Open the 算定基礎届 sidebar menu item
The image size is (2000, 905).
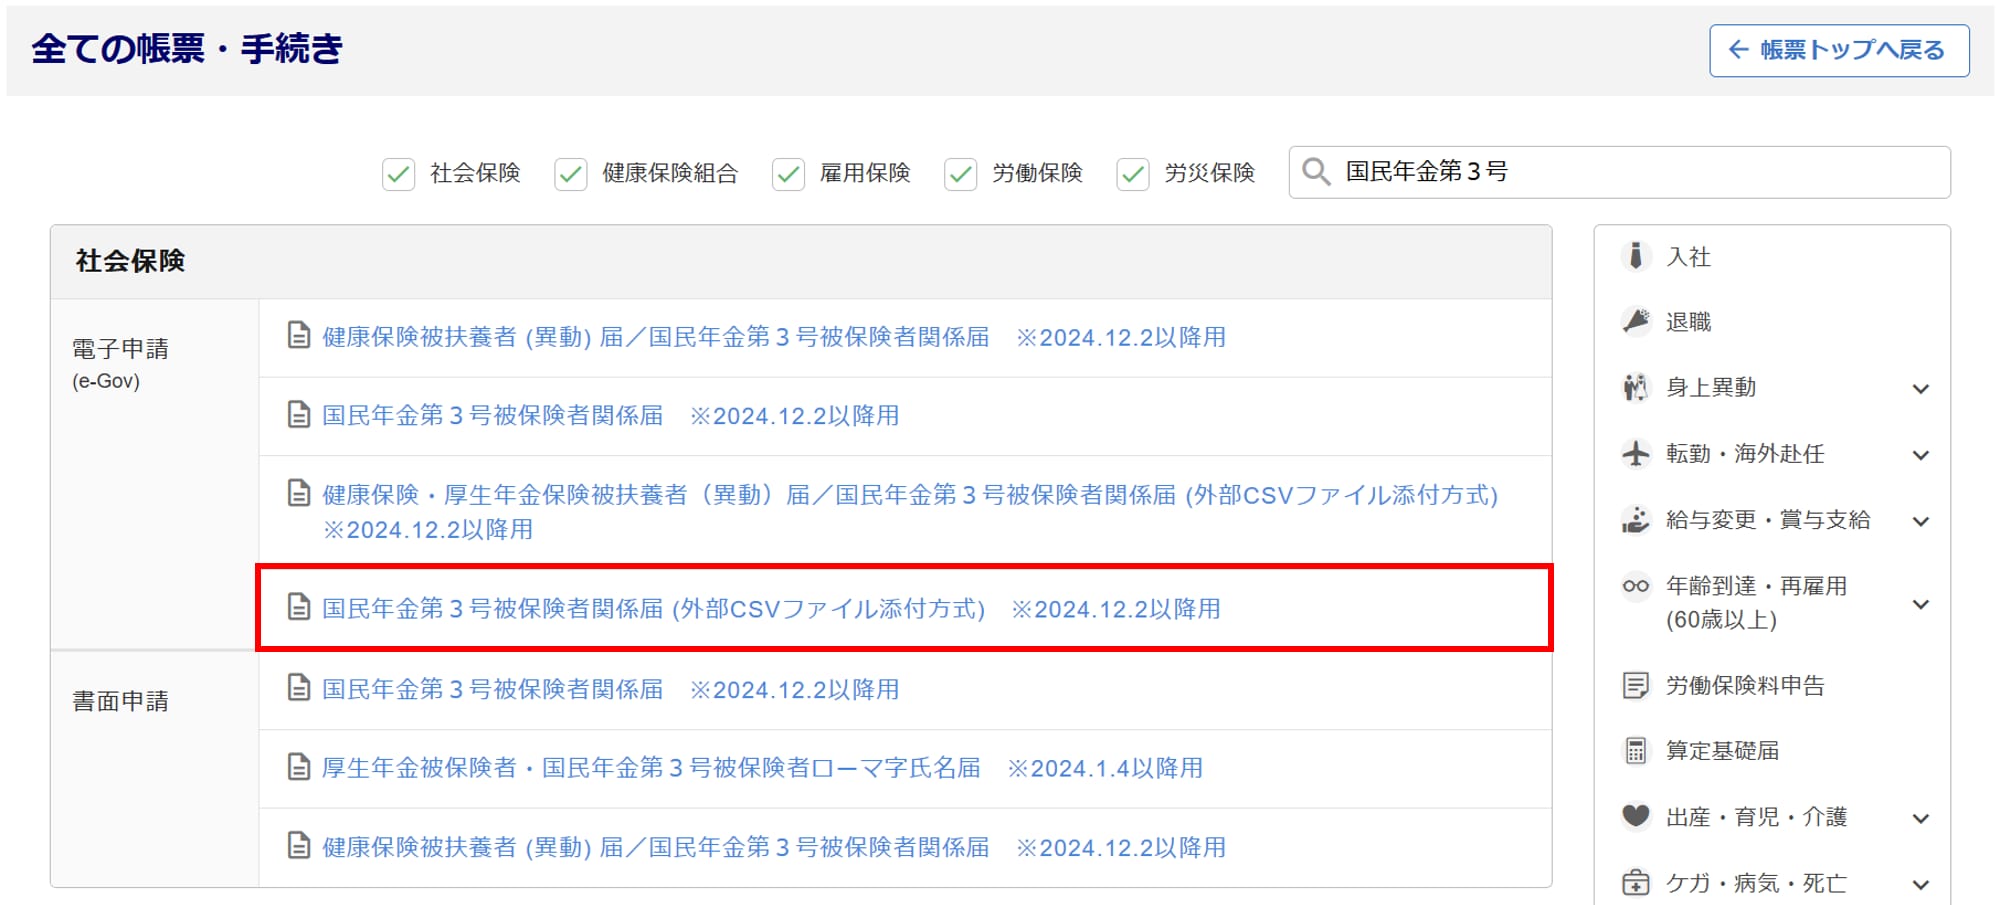pyautogui.click(x=1722, y=751)
